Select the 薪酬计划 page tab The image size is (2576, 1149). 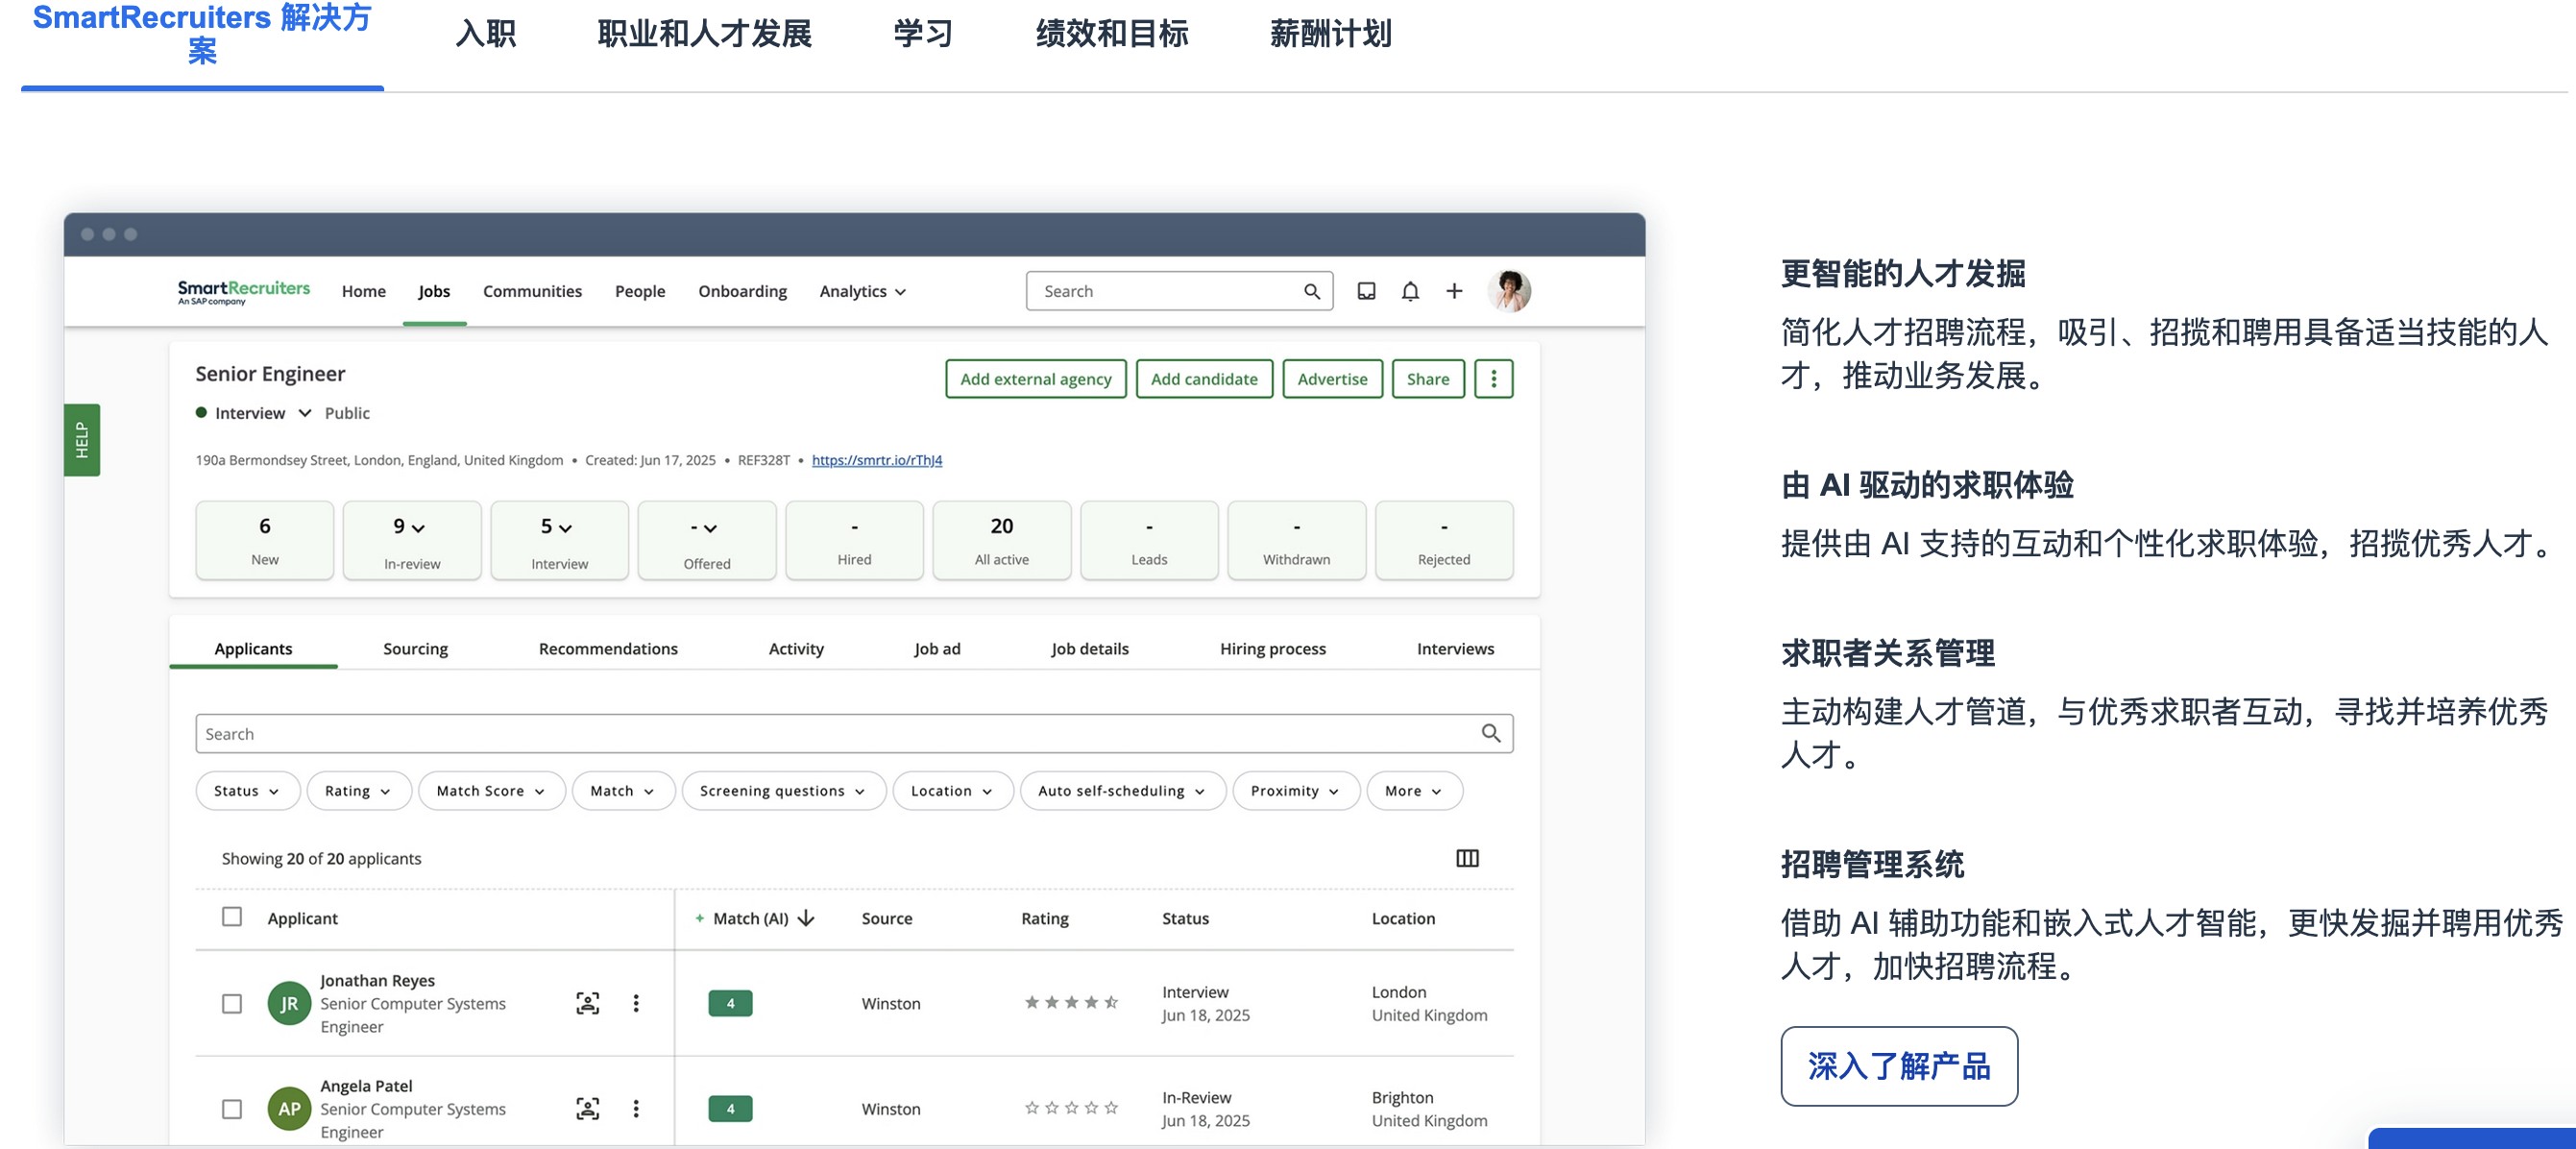pos(1330,34)
